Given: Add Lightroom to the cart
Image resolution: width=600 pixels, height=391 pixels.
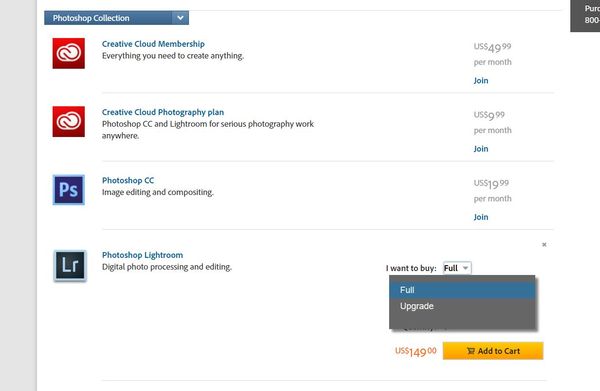Looking at the screenshot, I should coord(493,351).
